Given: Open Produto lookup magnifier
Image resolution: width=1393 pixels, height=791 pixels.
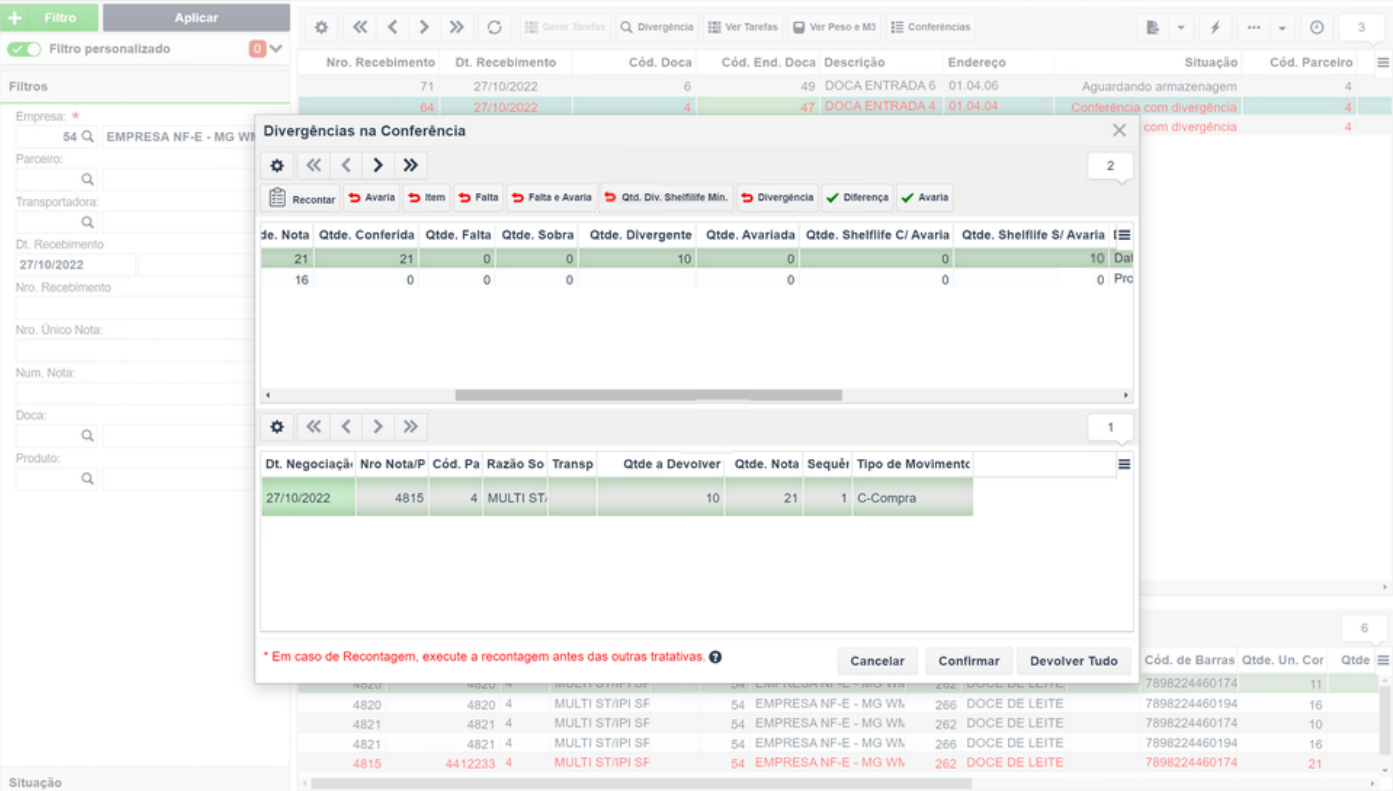Looking at the screenshot, I should (87, 478).
